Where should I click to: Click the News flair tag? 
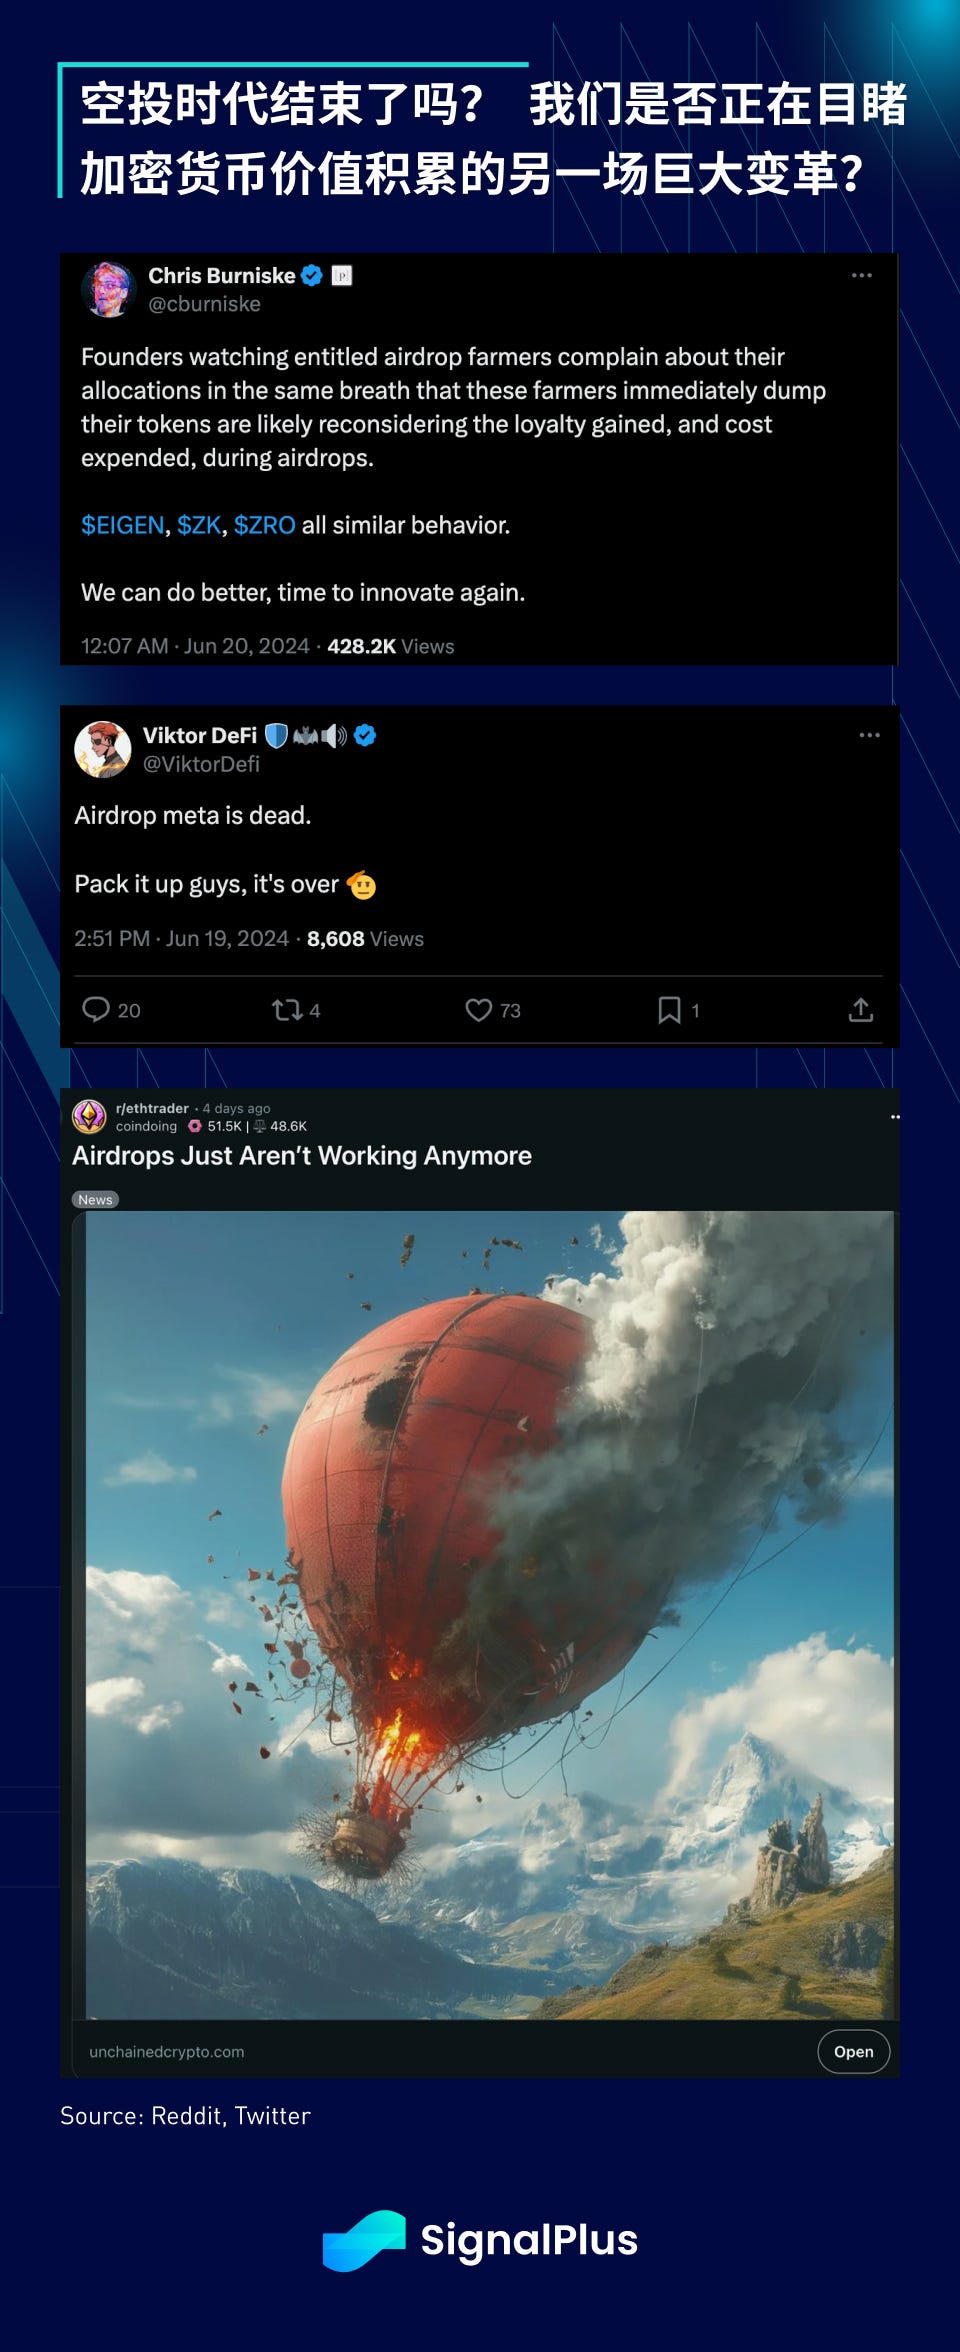(x=96, y=1199)
